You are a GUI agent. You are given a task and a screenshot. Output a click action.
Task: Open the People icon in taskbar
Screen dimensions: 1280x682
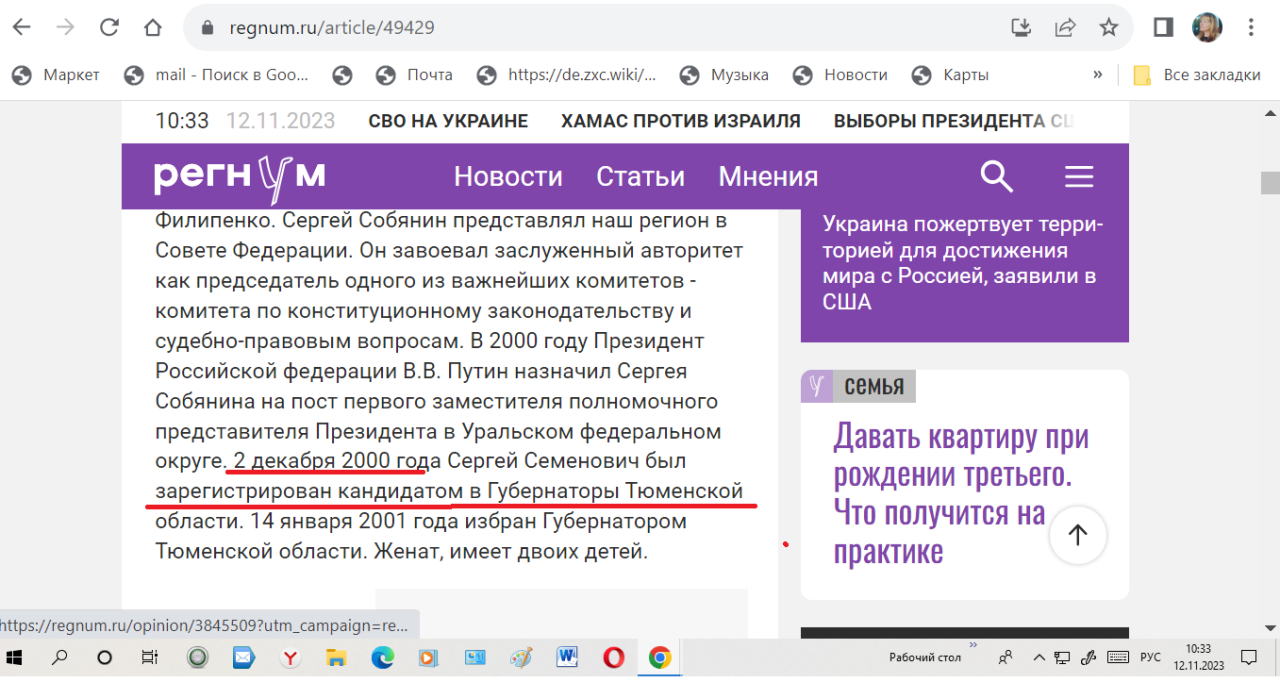tap(1005, 657)
